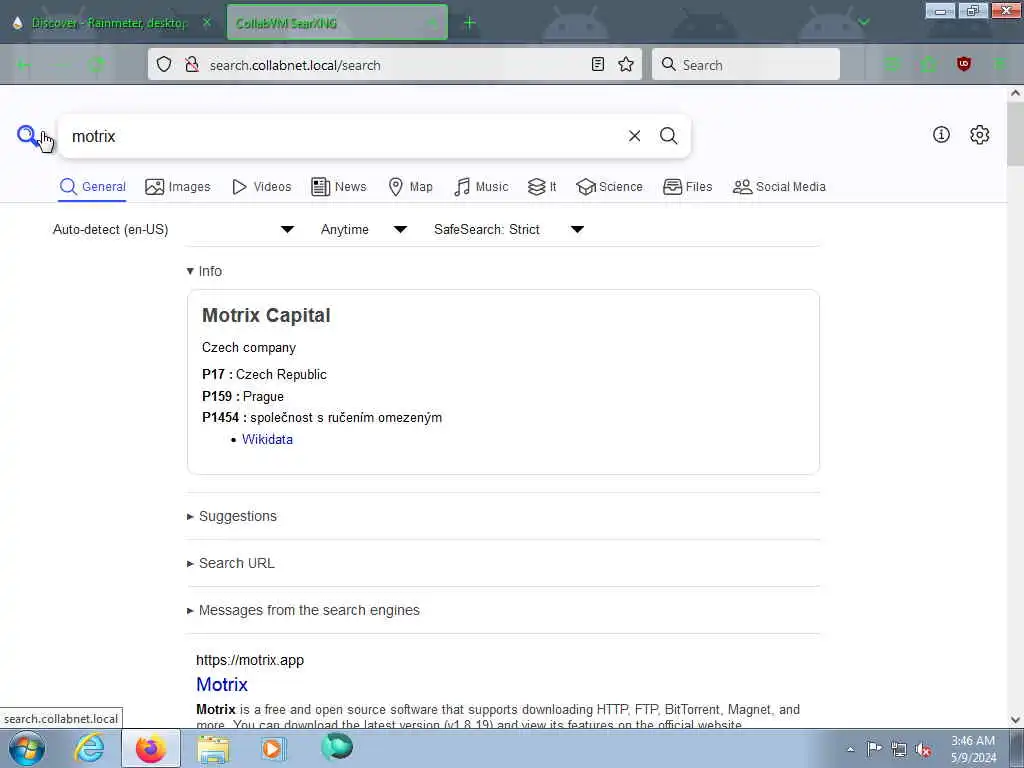Click the taskbar clock showing 3:46 AM
This screenshot has width=1024, height=768.
click(x=973, y=749)
